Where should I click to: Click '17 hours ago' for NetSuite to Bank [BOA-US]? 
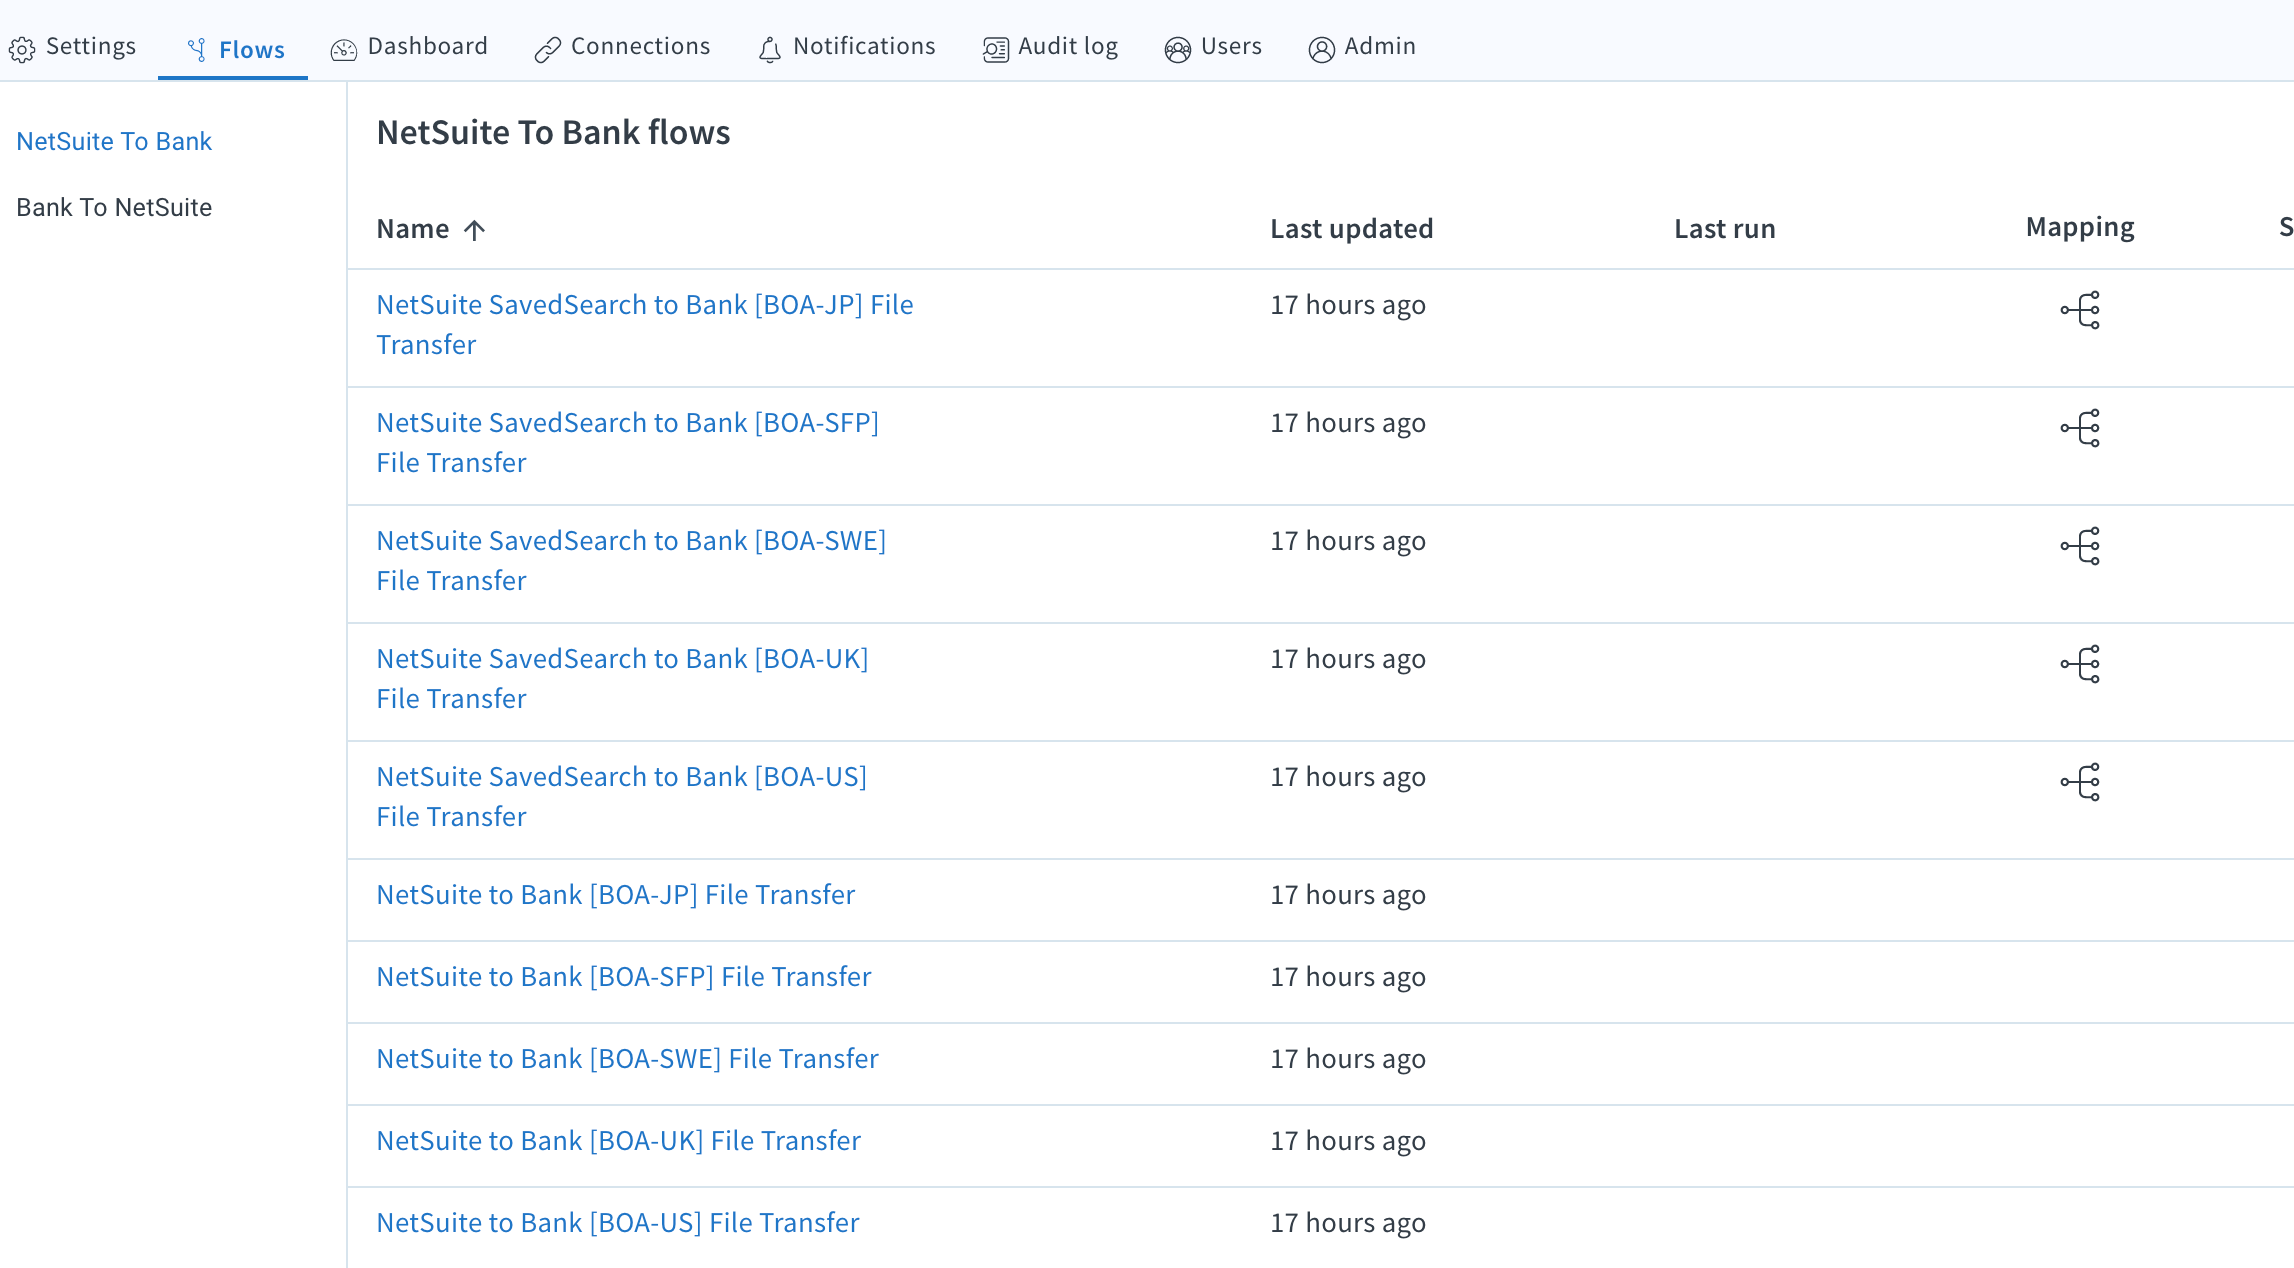(1348, 1223)
